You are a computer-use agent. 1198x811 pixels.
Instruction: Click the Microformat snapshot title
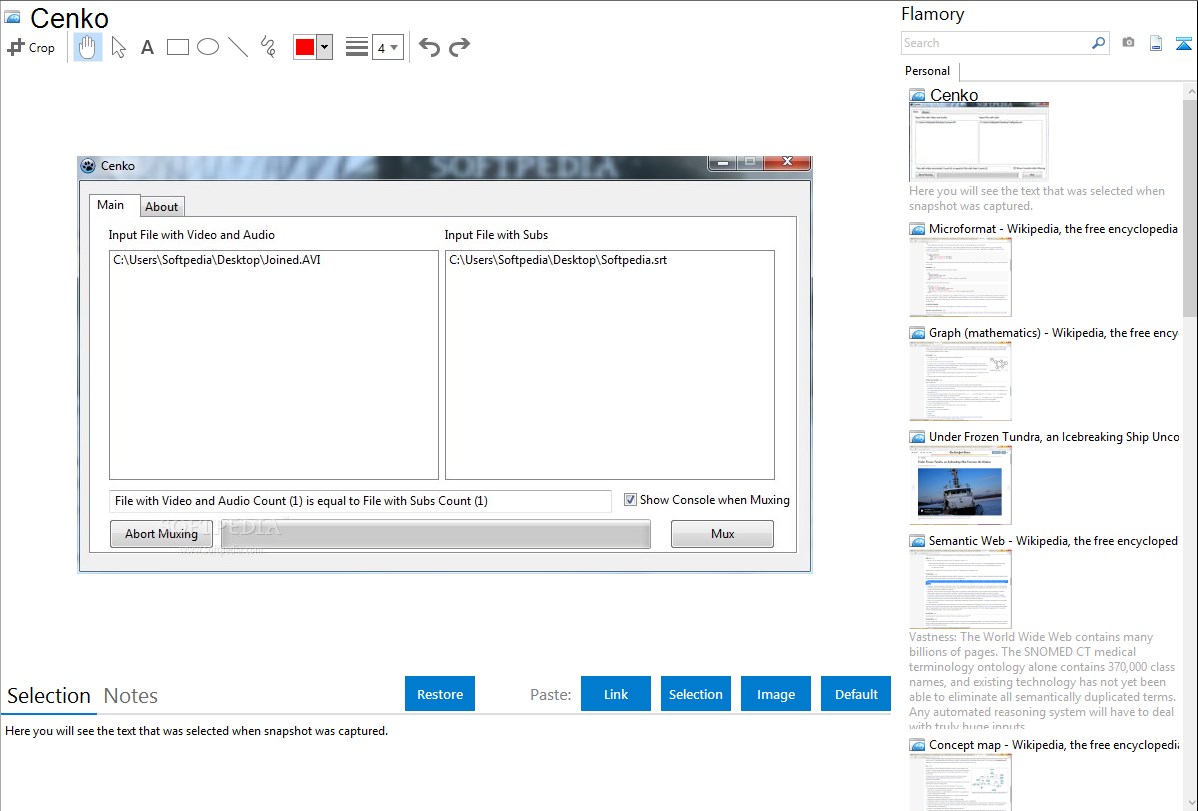click(x=1053, y=229)
